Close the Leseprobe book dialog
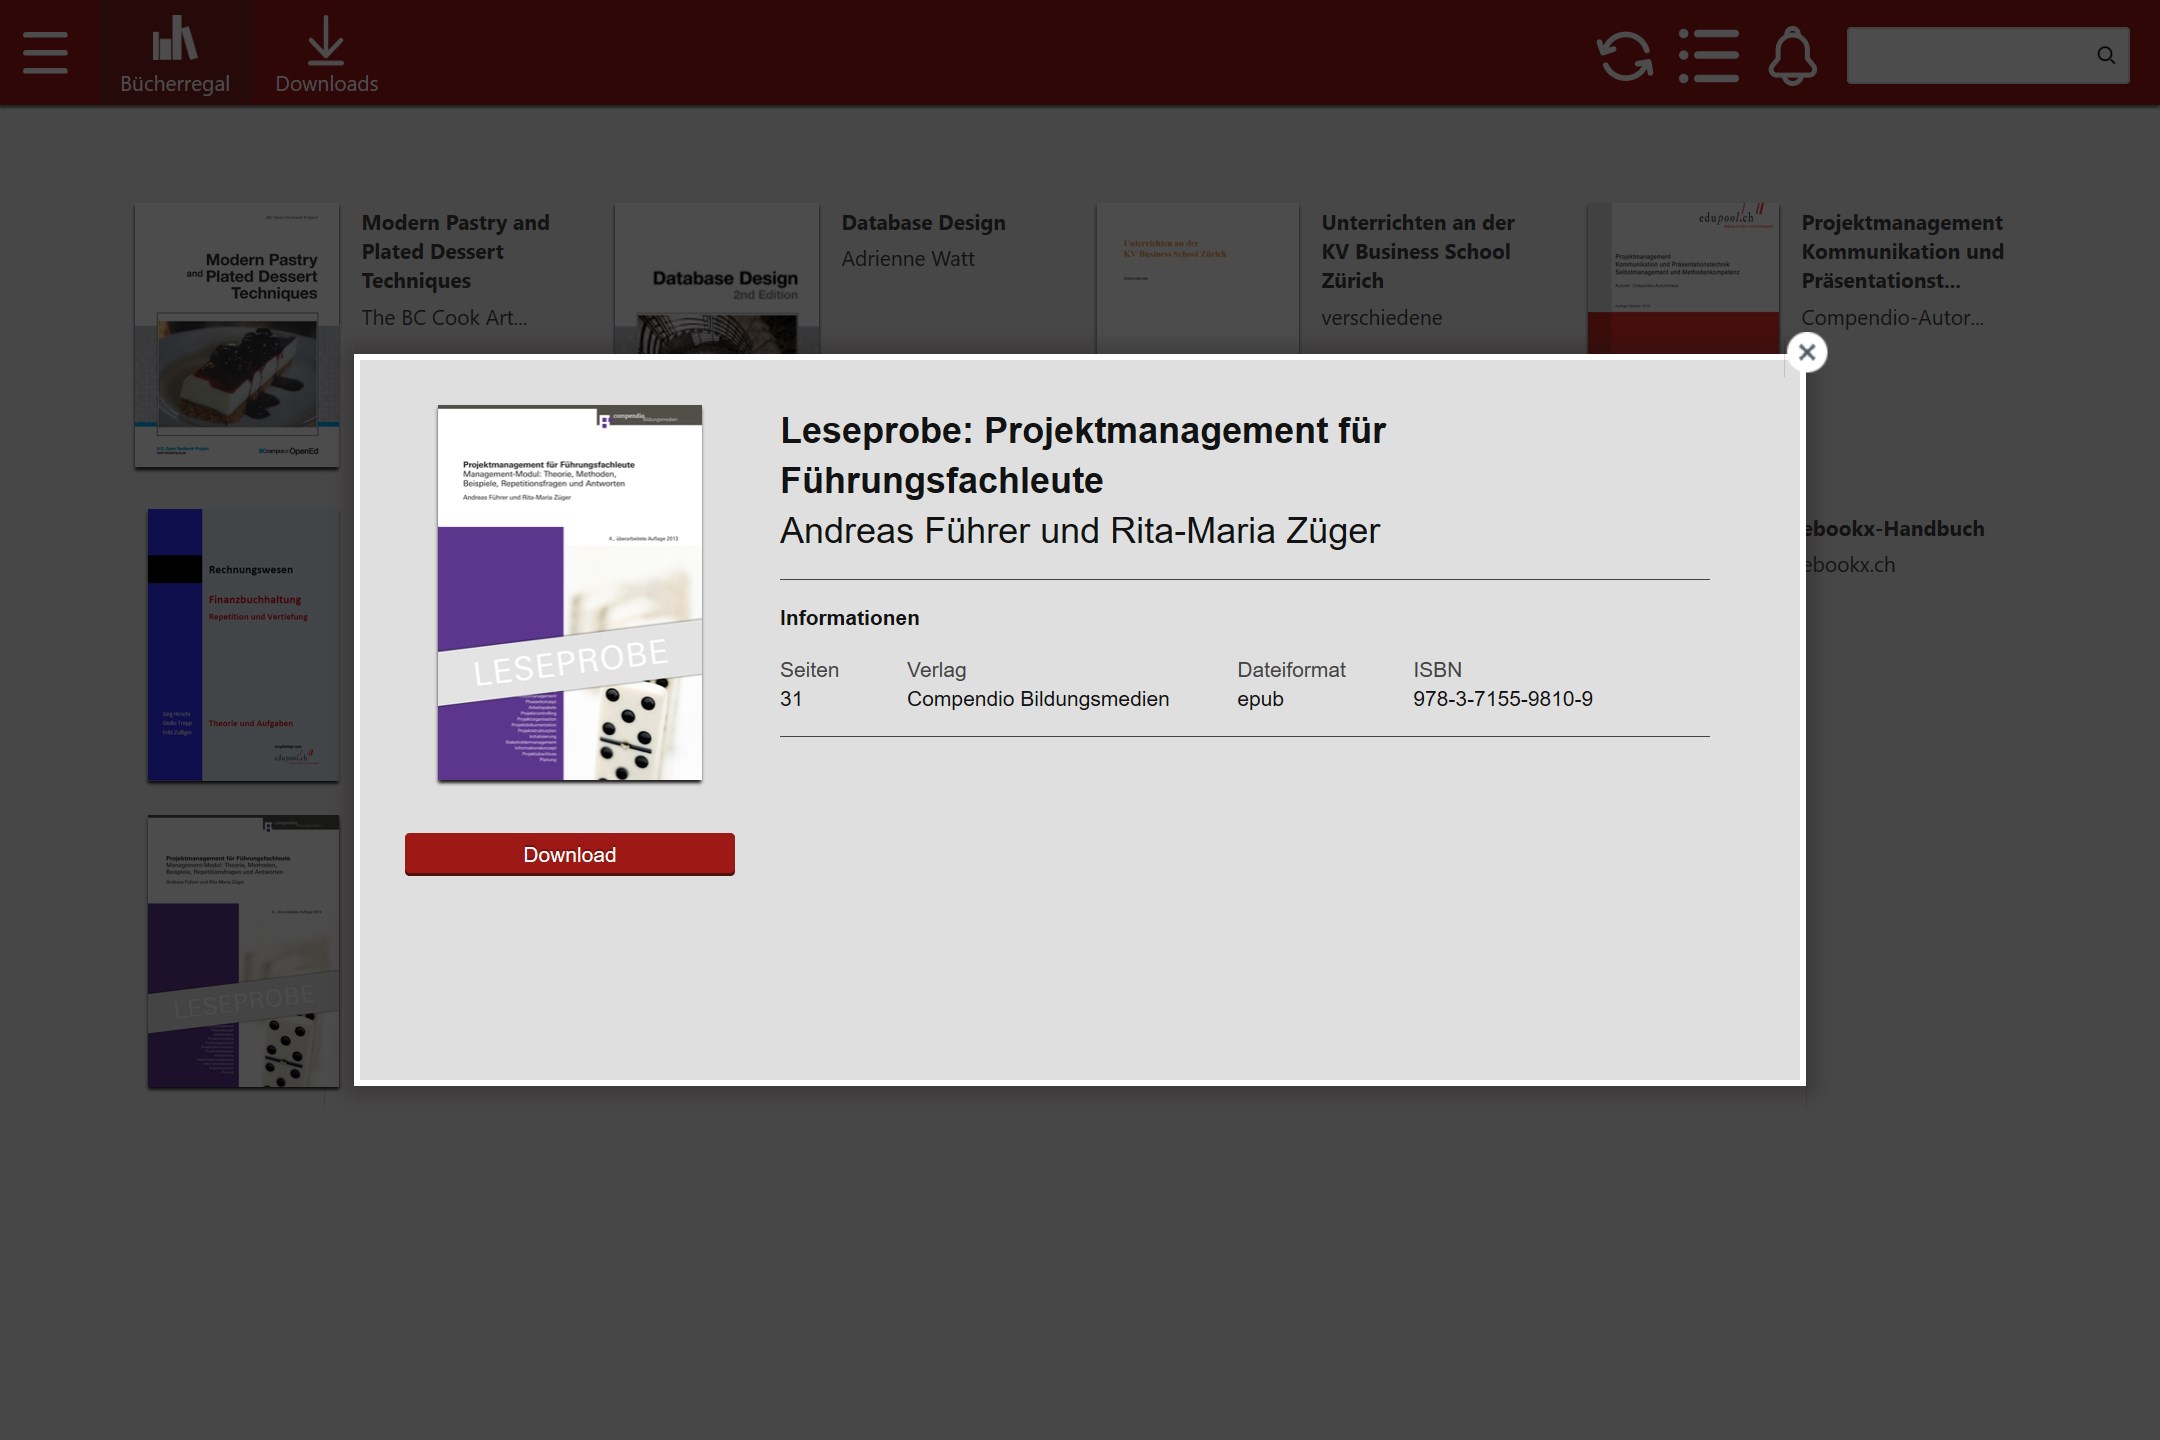 click(1806, 352)
